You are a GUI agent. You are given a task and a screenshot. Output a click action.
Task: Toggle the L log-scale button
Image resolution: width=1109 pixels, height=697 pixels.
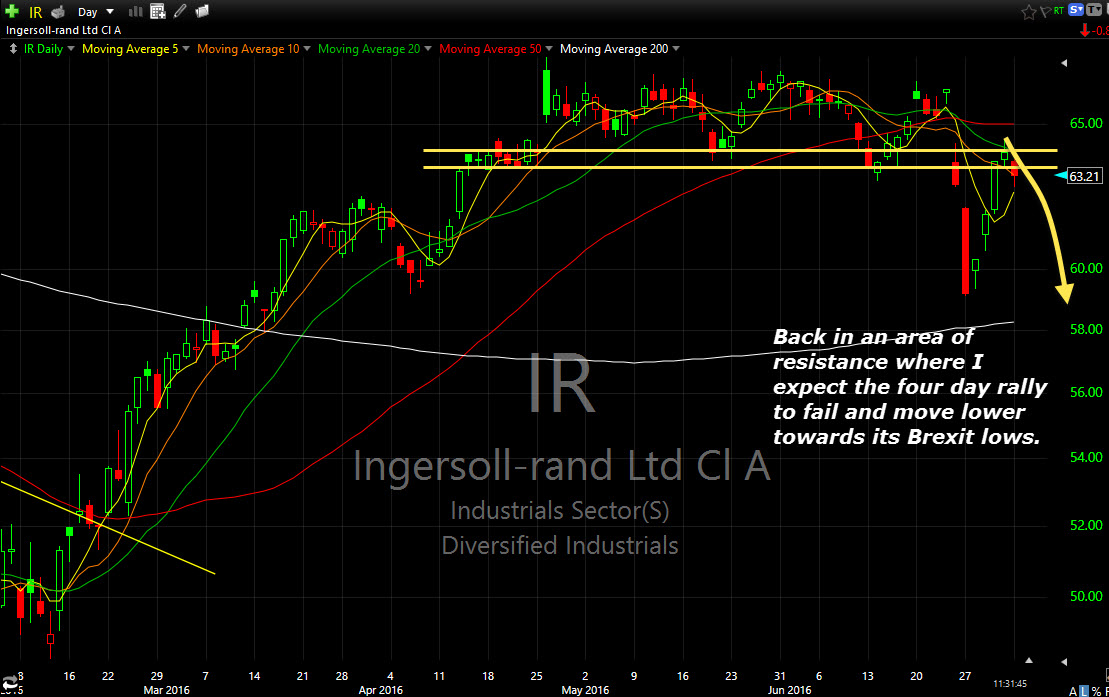(x=1084, y=691)
